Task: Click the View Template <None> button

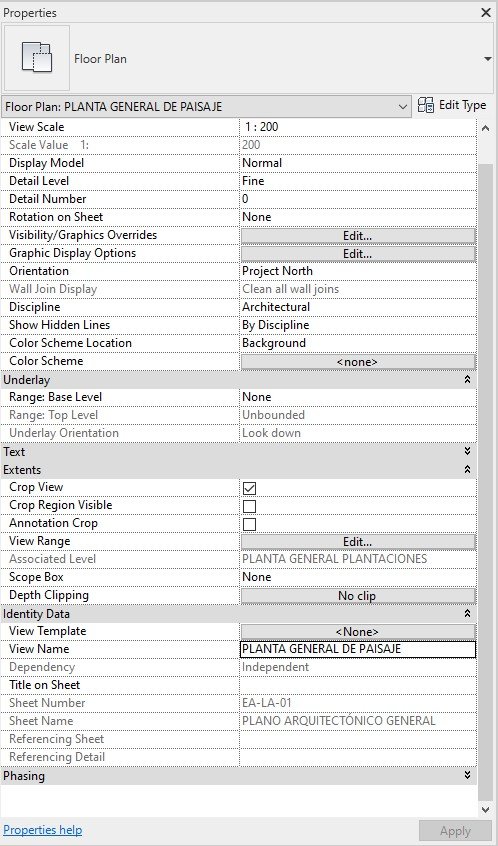Action: (x=358, y=632)
